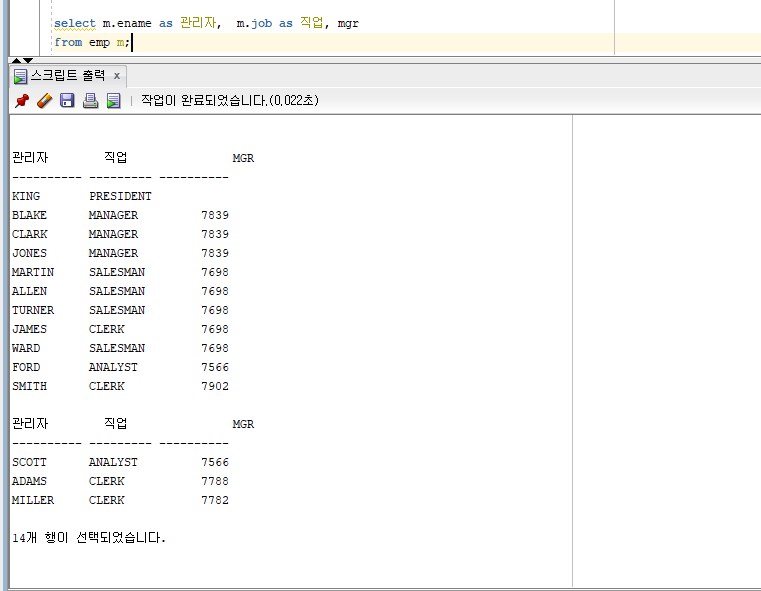Screen dimensions: 761x591
Task: Print the script output
Action: [90, 100]
